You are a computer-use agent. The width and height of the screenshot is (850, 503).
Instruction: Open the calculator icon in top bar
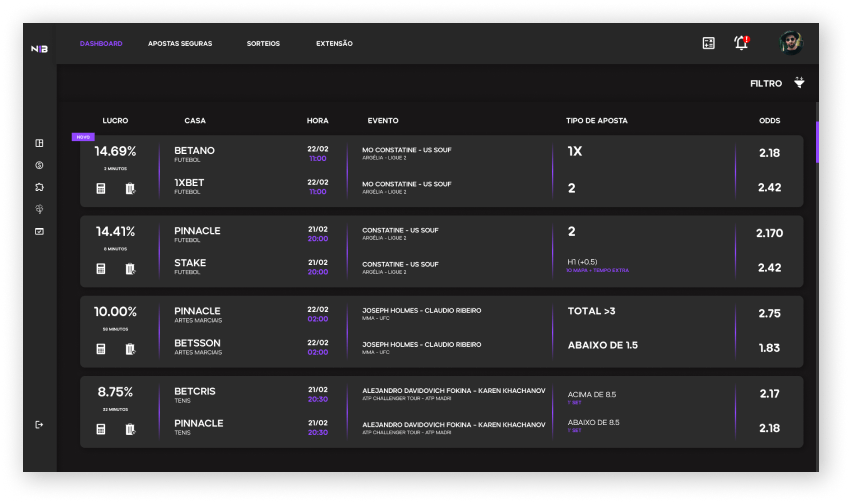[x=708, y=43]
